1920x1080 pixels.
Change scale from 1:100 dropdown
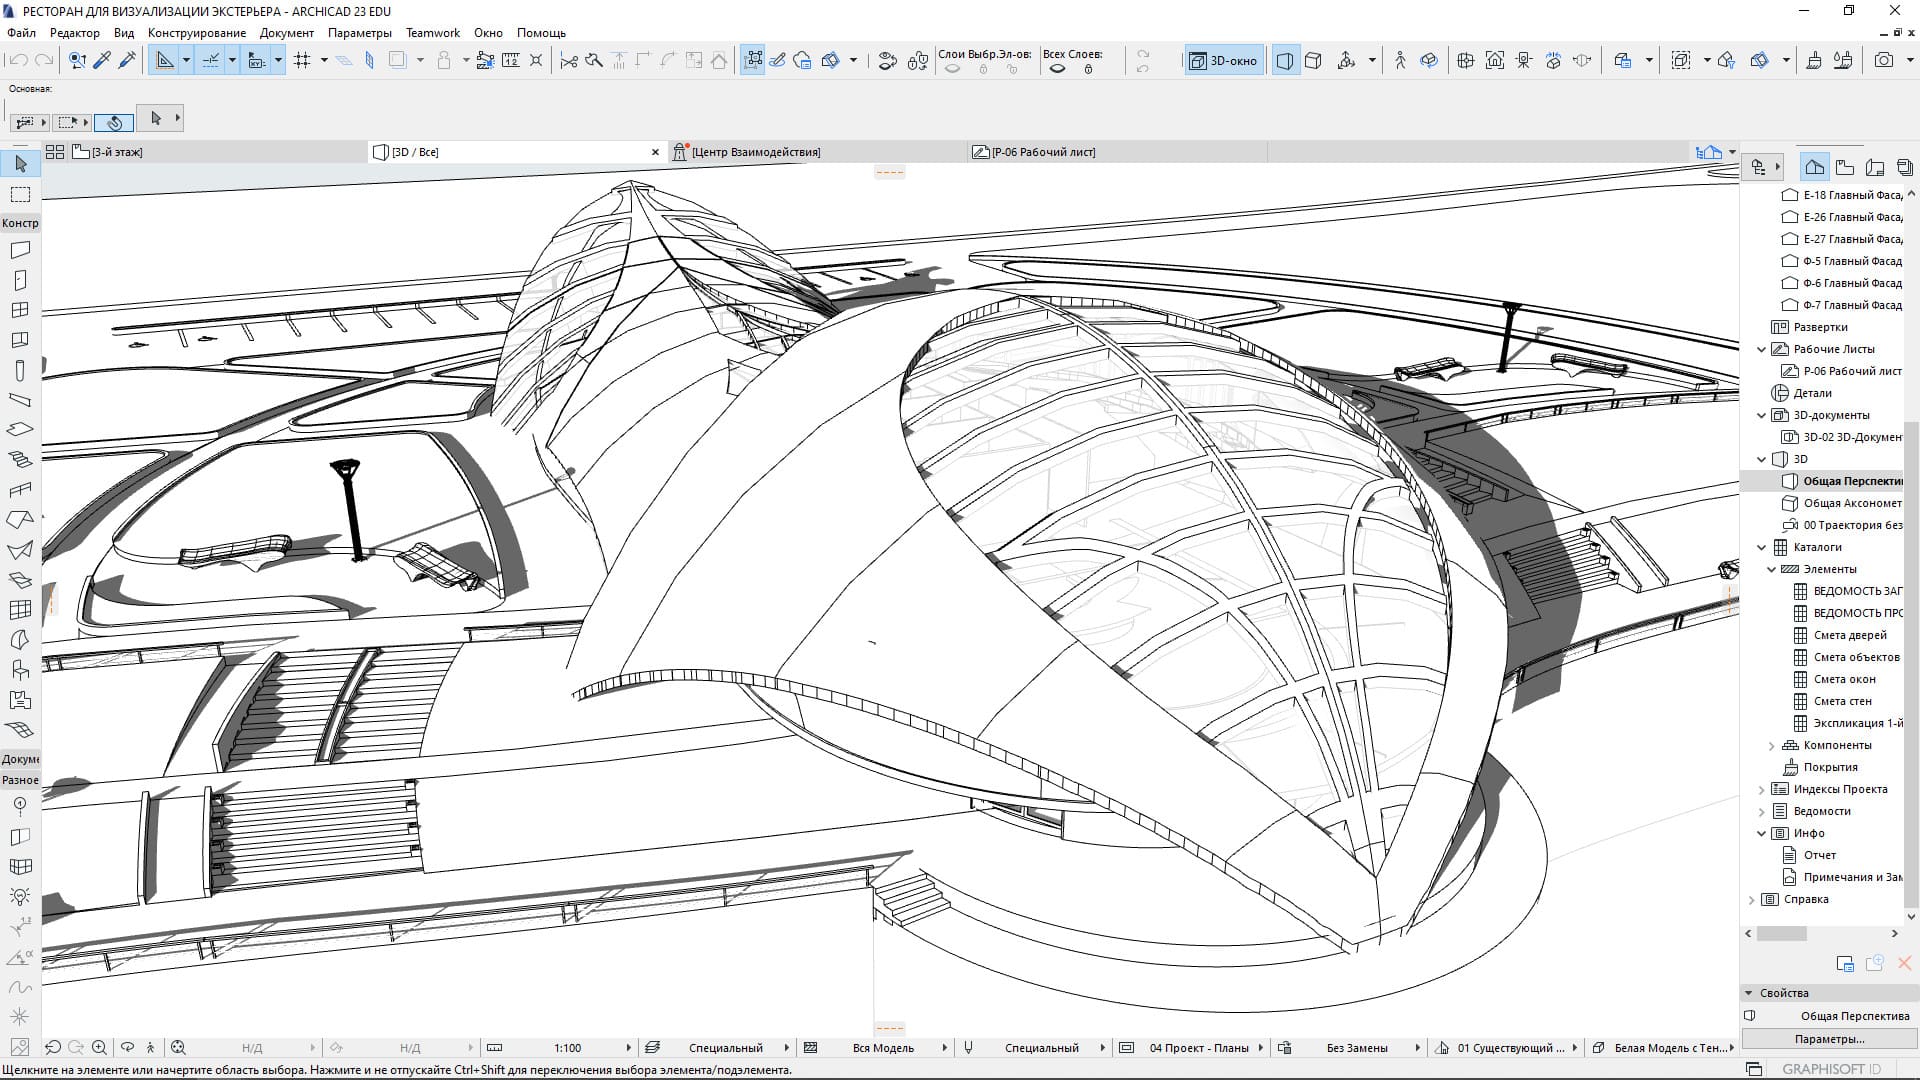(630, 1047)
